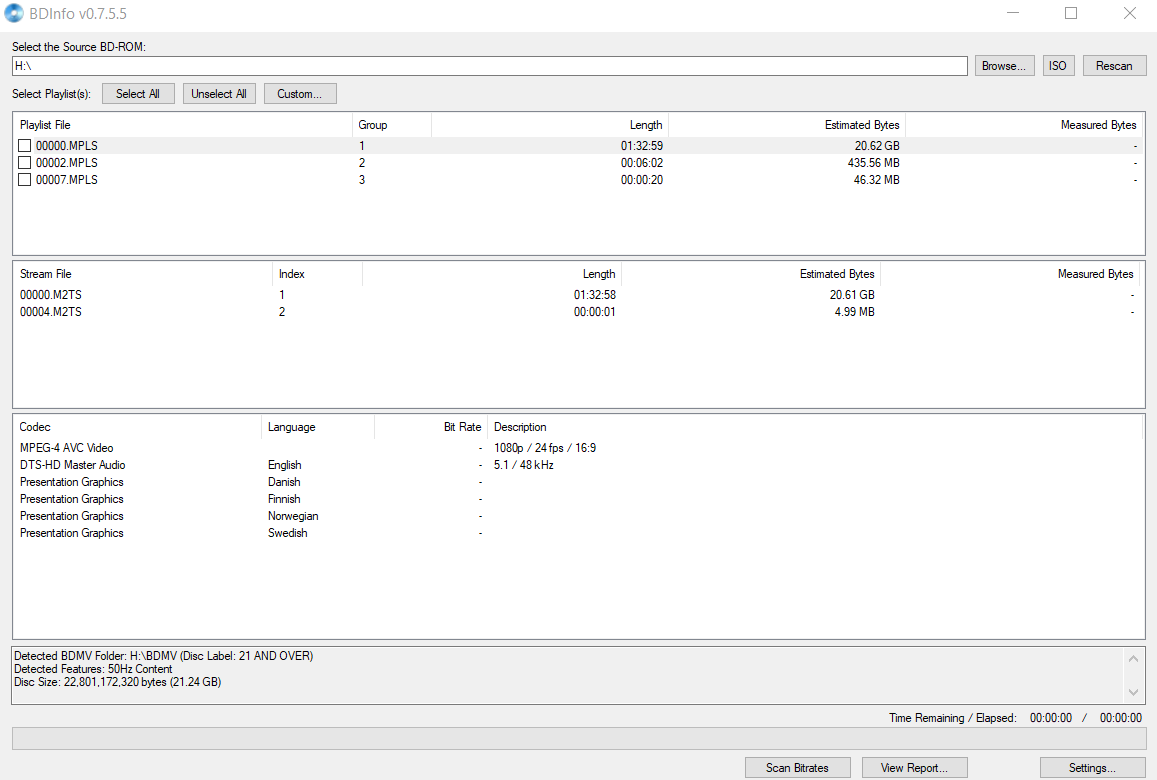Click the 1080p / 24 fps / 16:9 description
1157x780 pixels.
coord(545,448)
